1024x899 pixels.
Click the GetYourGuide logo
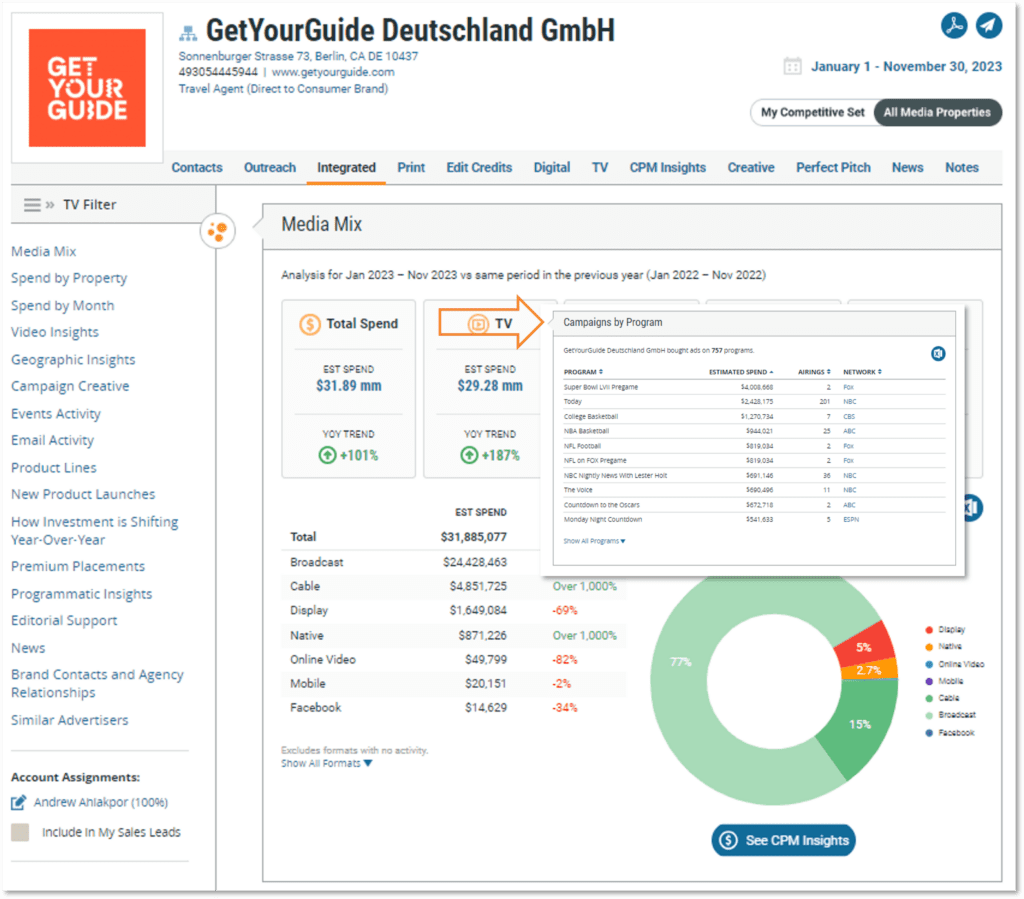87,87
